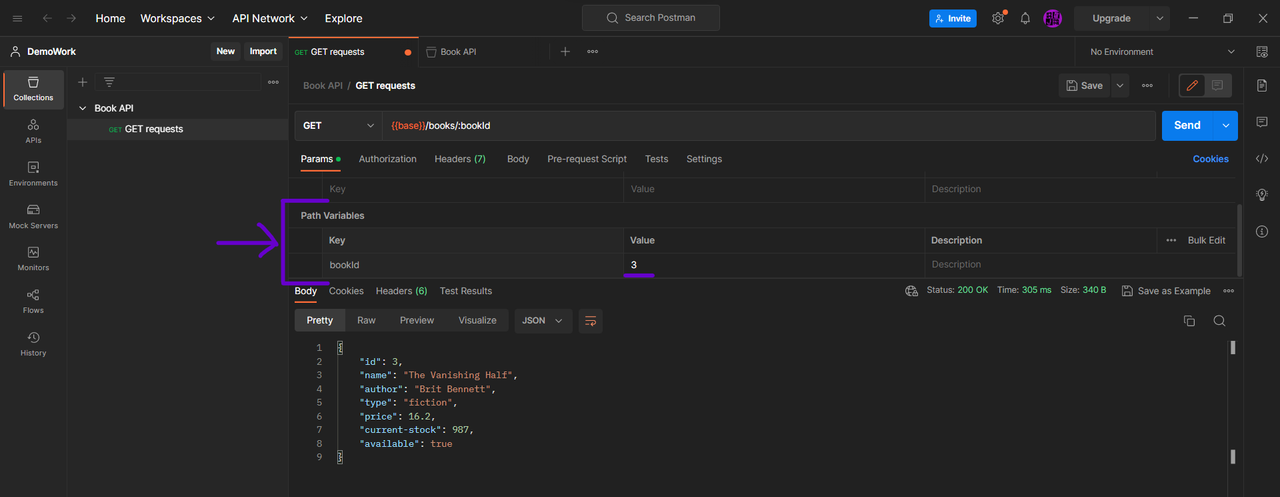1280x497 pixels.
Task: Open tab options three dots
Action: click(x=593, y=51)
